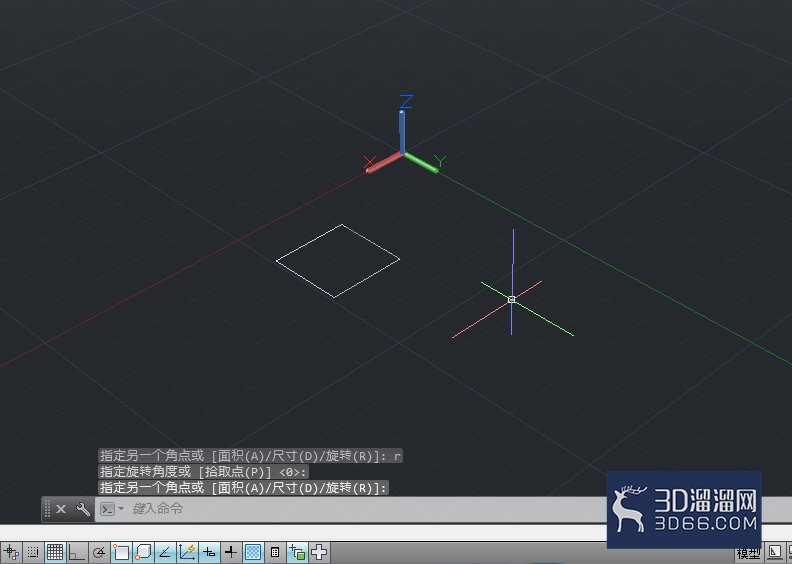This screenshot has width=792, height=564.
Task: Click command history line ending with r
Action: [251, 456]
